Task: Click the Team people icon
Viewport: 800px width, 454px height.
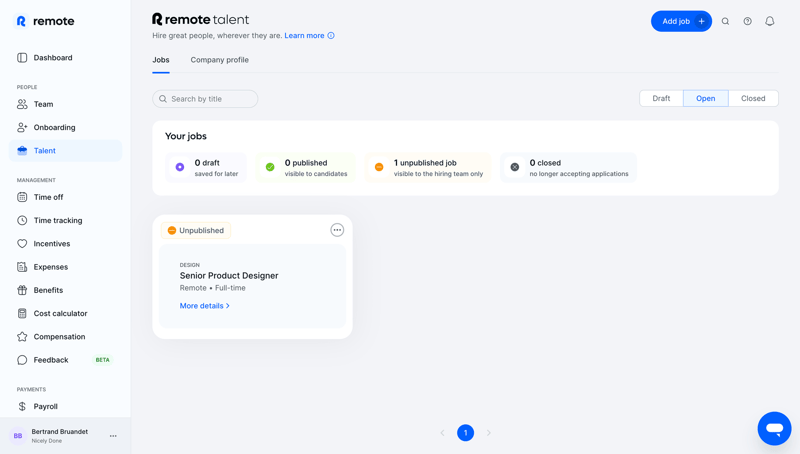Action: tap(22, 104)
